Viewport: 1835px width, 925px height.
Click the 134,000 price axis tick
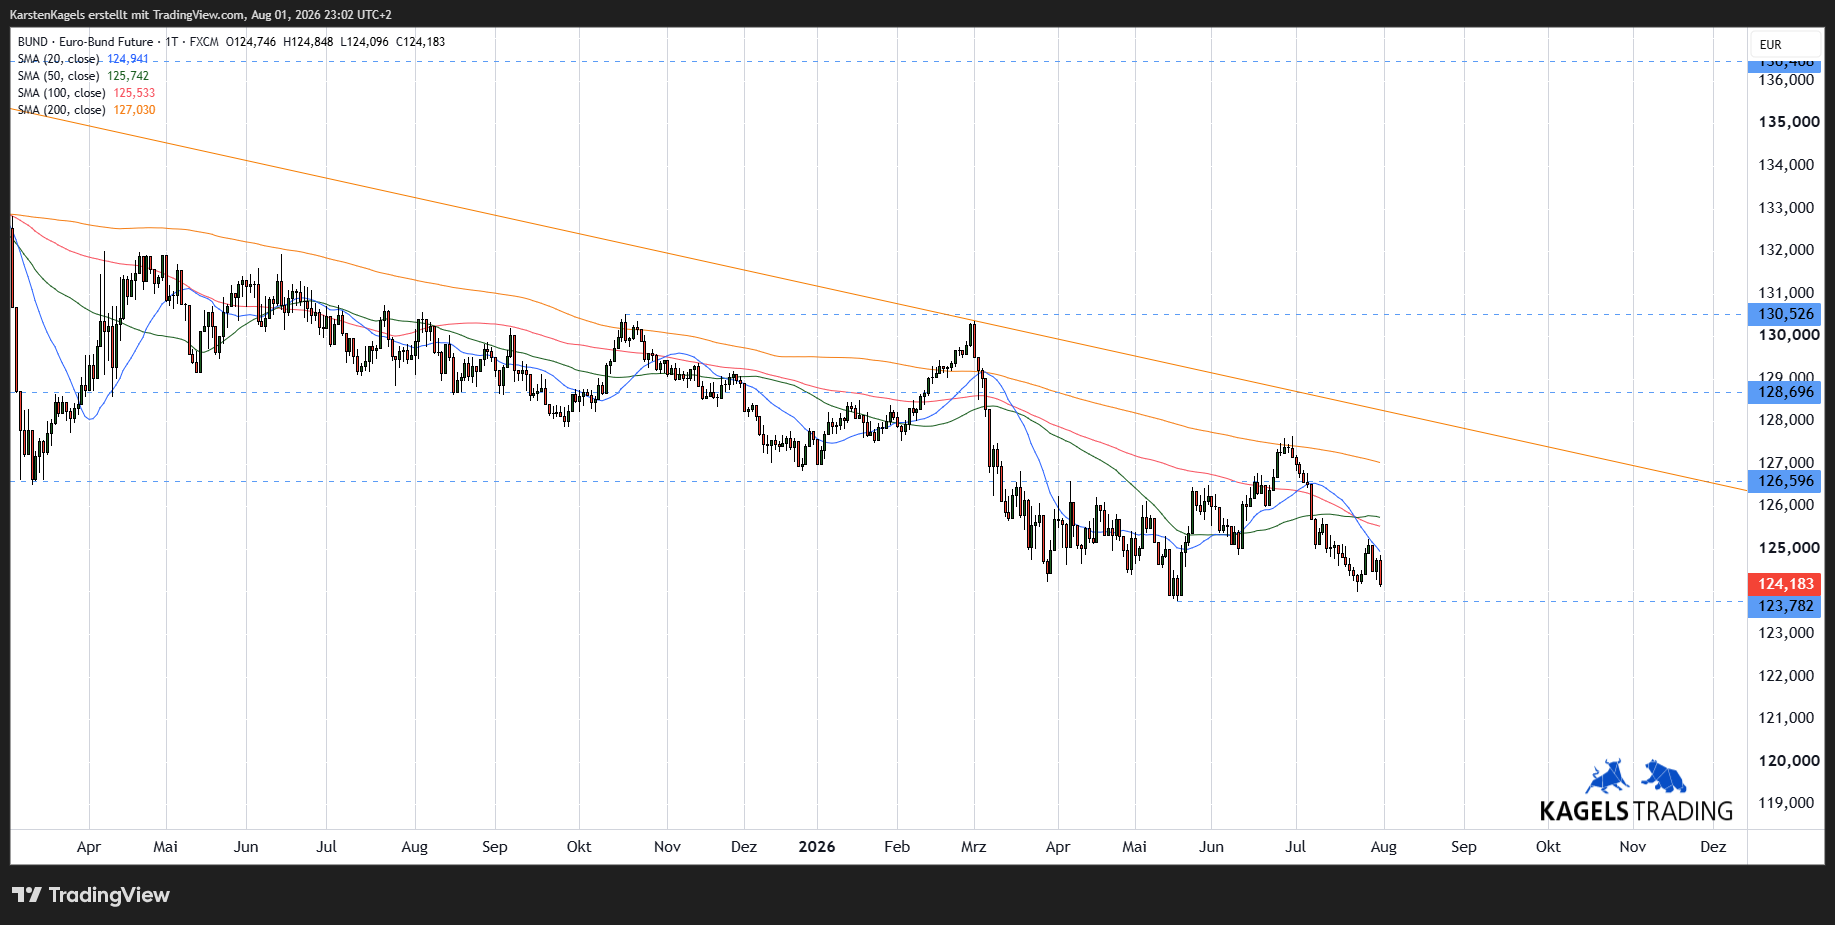point(1786,165)
